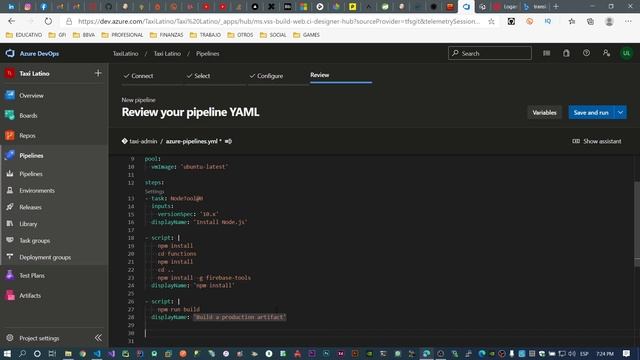The height and width of the screenshot is (360, 640).
Task: Click the Save and run button
Action: point(591,113)
